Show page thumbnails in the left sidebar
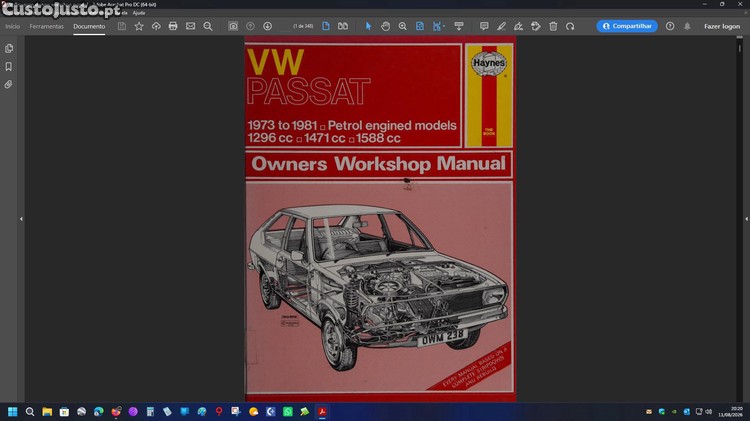Image resolution: width=750 pixels, height=421 pixels. 9,48
